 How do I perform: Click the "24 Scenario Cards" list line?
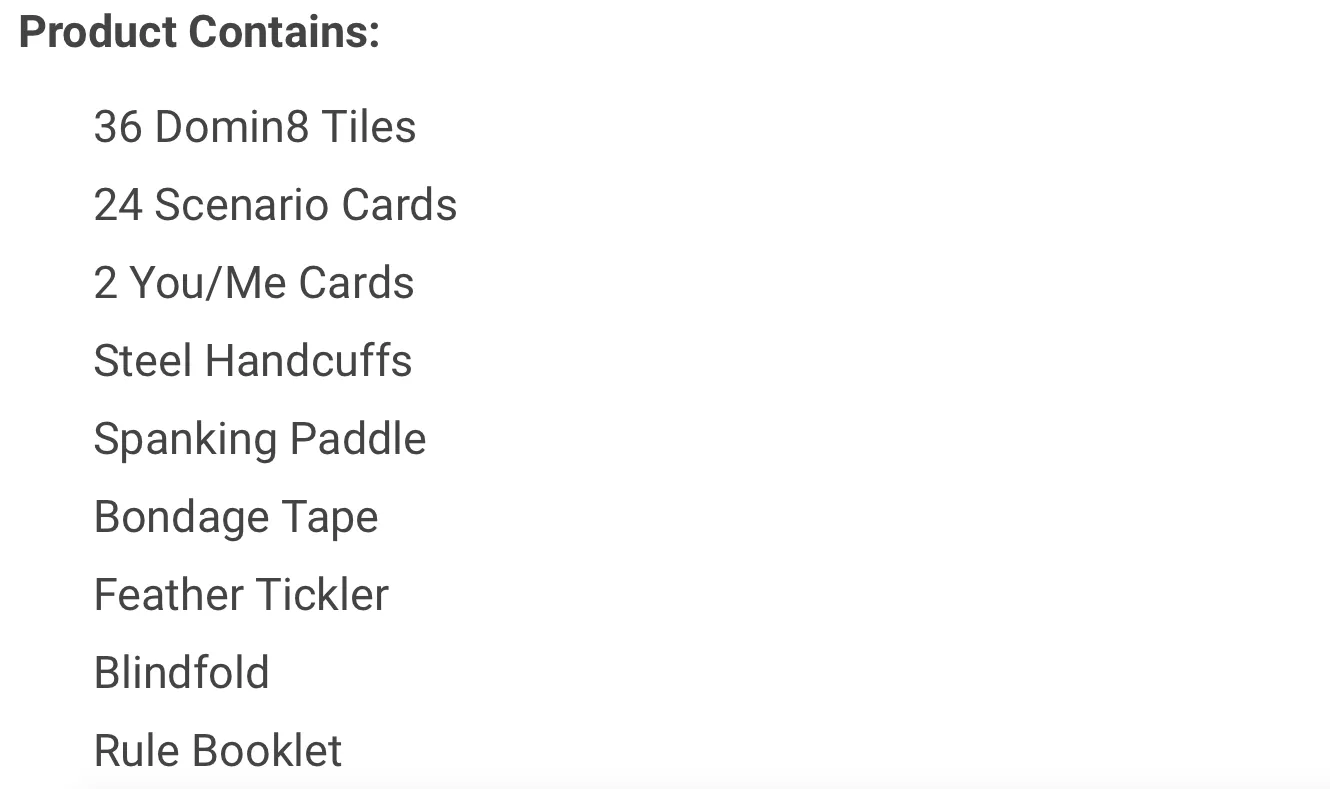[275, 205]
